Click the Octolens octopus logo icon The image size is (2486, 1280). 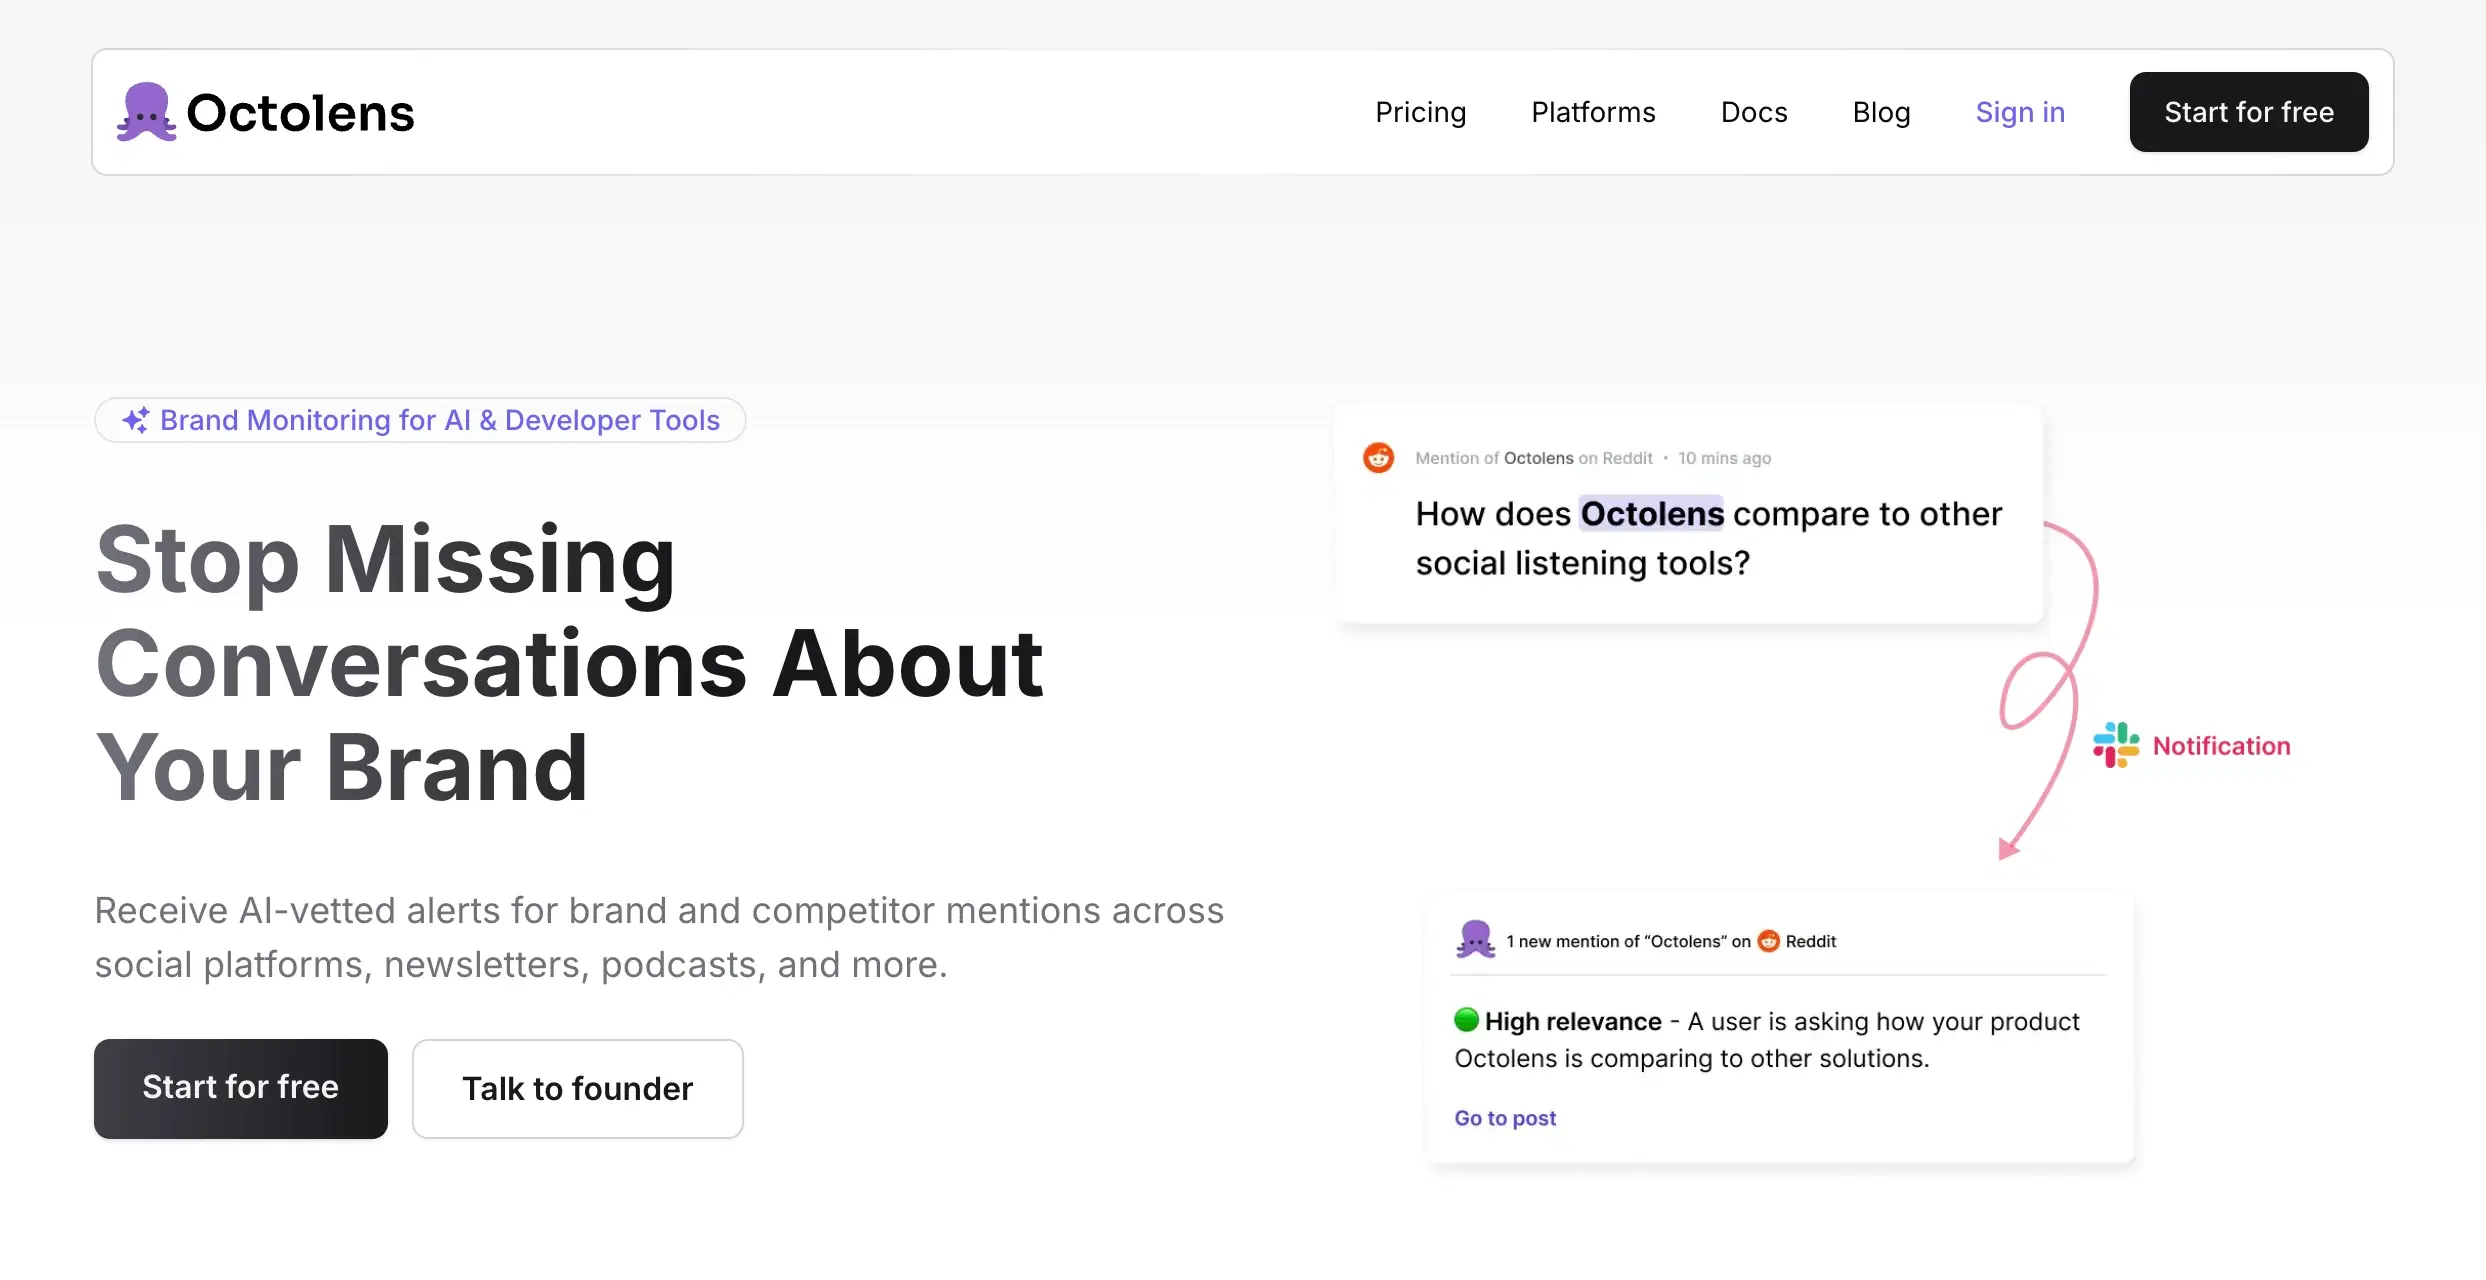click(147, 112)
